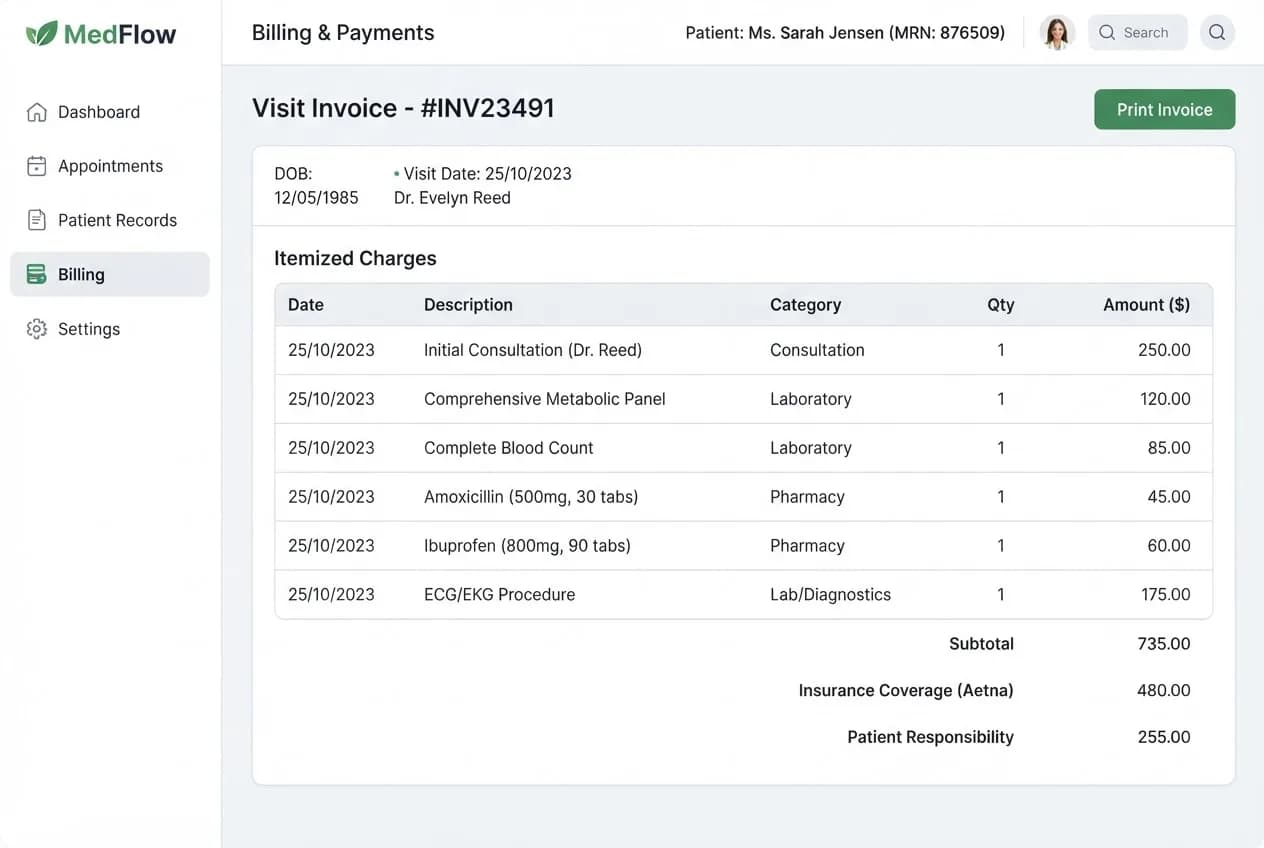
Task: Select the Comprehensive Metabolic Panel charge
Action: [x=744, y=399]
